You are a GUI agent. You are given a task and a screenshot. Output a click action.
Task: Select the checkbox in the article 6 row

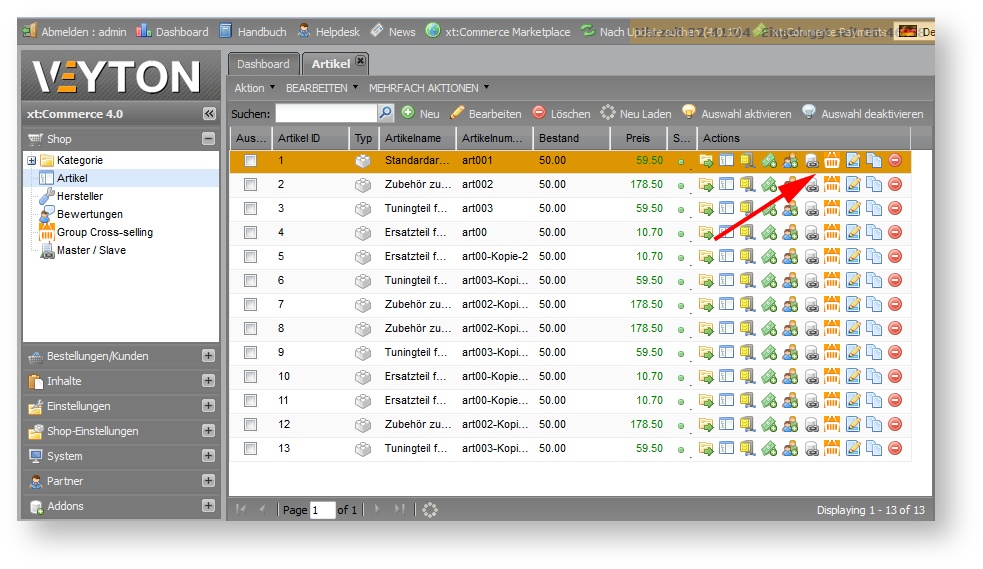[251, 280]
